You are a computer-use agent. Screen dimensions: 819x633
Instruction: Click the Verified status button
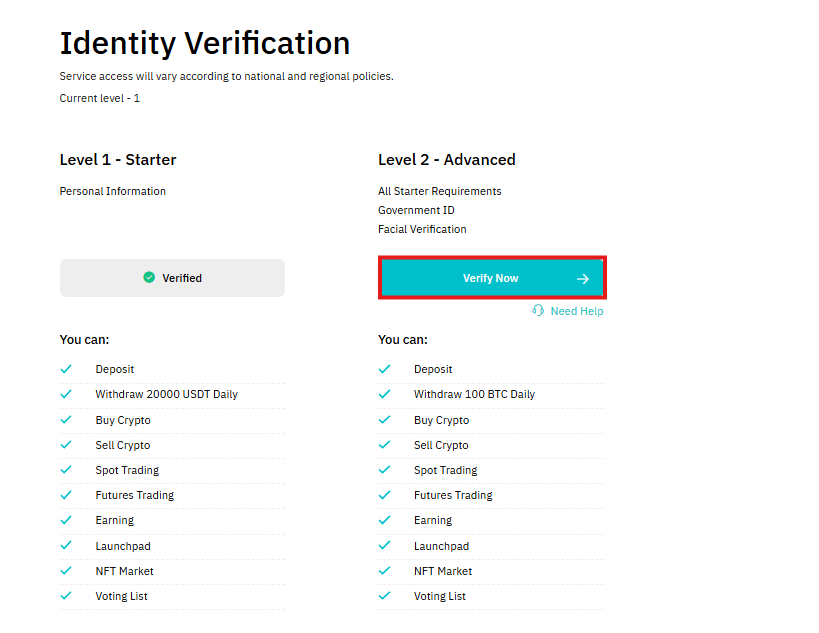[x=172, y=278]
